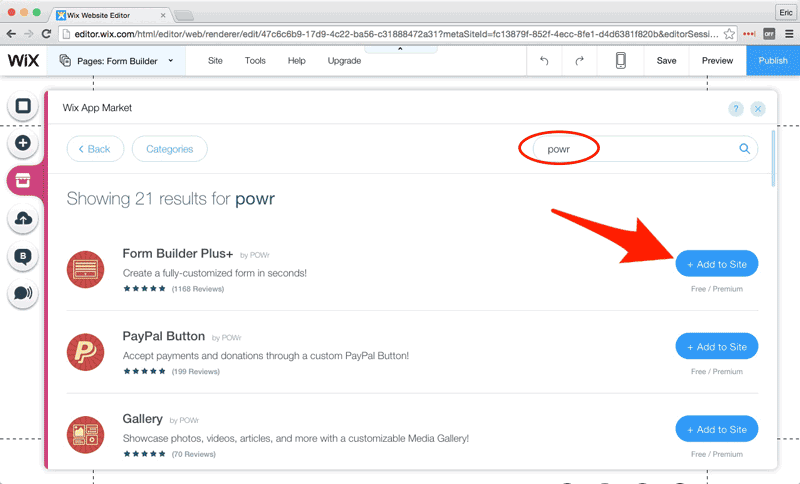
Task: Click the App Market vertical scrollbar
Action: pos(773,158)
